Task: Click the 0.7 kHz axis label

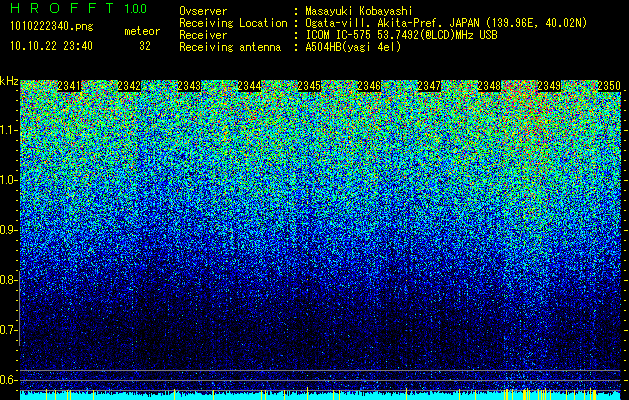Action: click(x=9, y=330)
